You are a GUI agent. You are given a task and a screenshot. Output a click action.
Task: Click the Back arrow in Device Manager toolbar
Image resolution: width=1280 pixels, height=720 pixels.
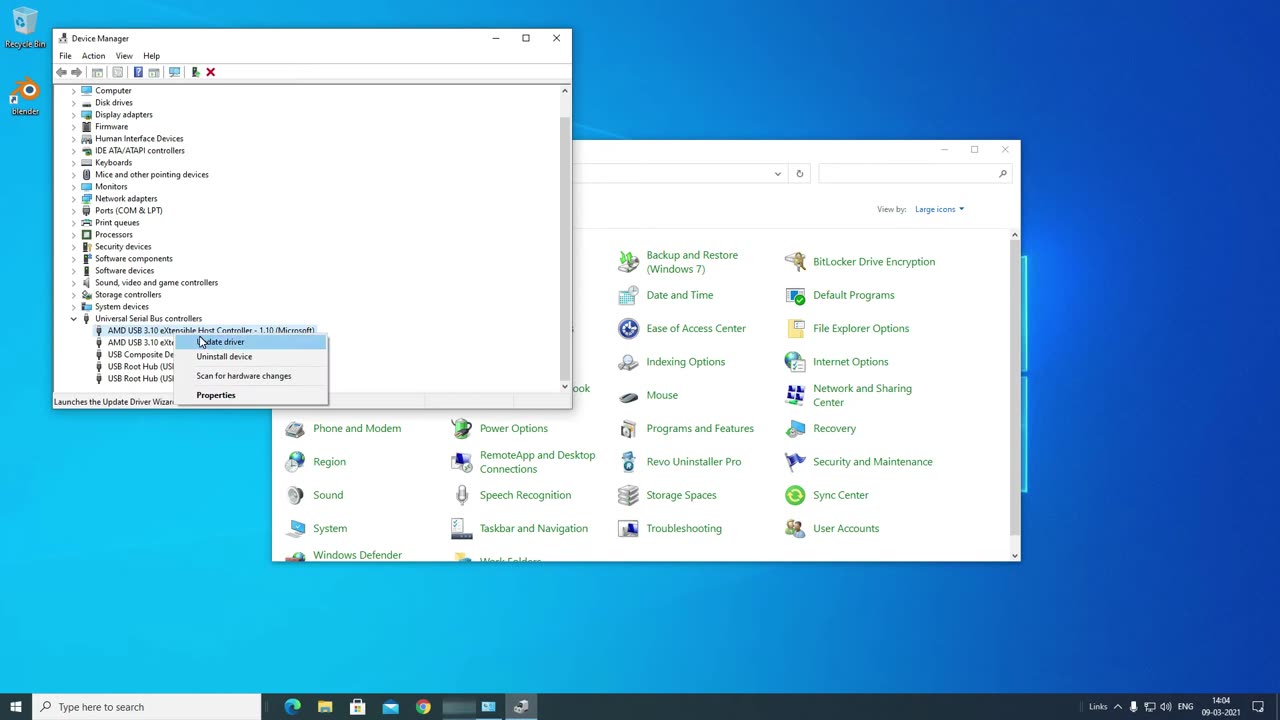[x=62, y=72]
